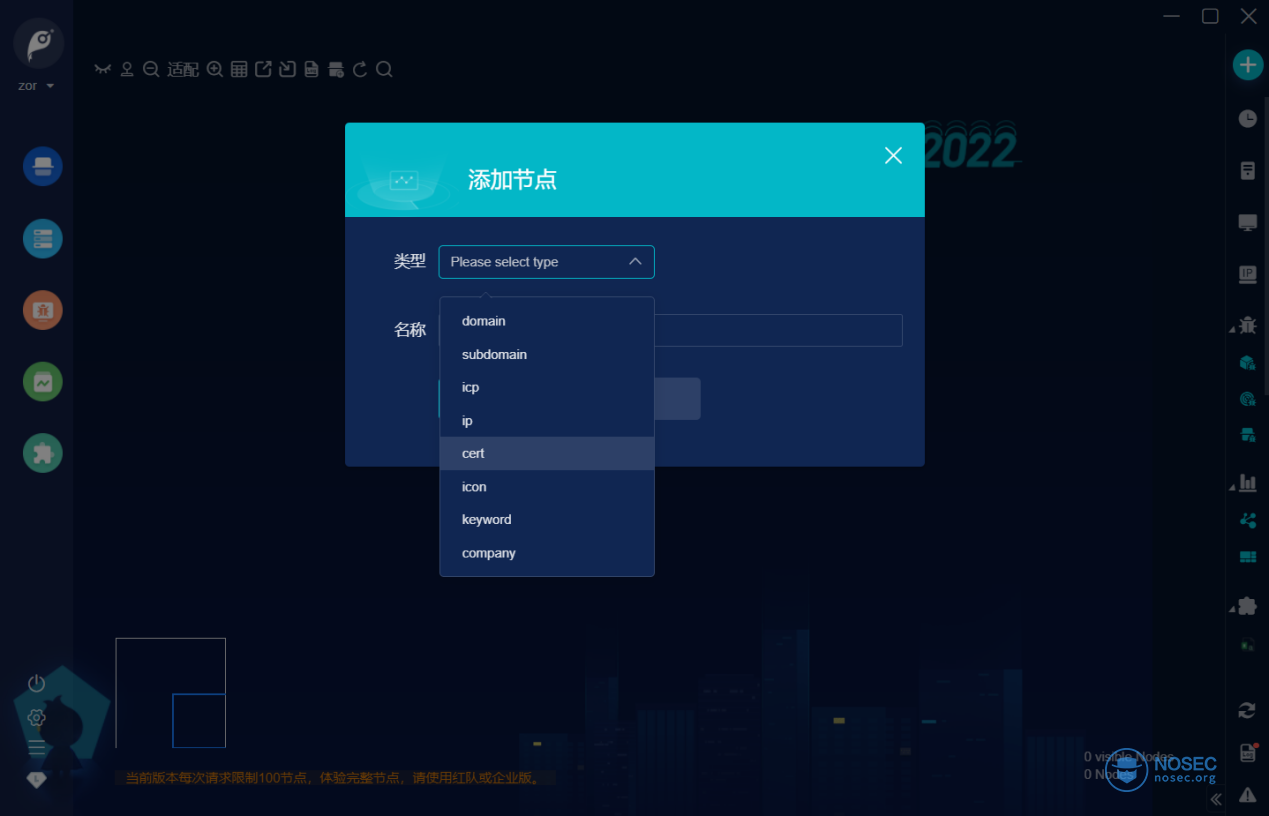Image resolution: width=1269 pixels, height=816 pixels.
Task: Open the log icon with red dot
Action: coord(1248,752)
